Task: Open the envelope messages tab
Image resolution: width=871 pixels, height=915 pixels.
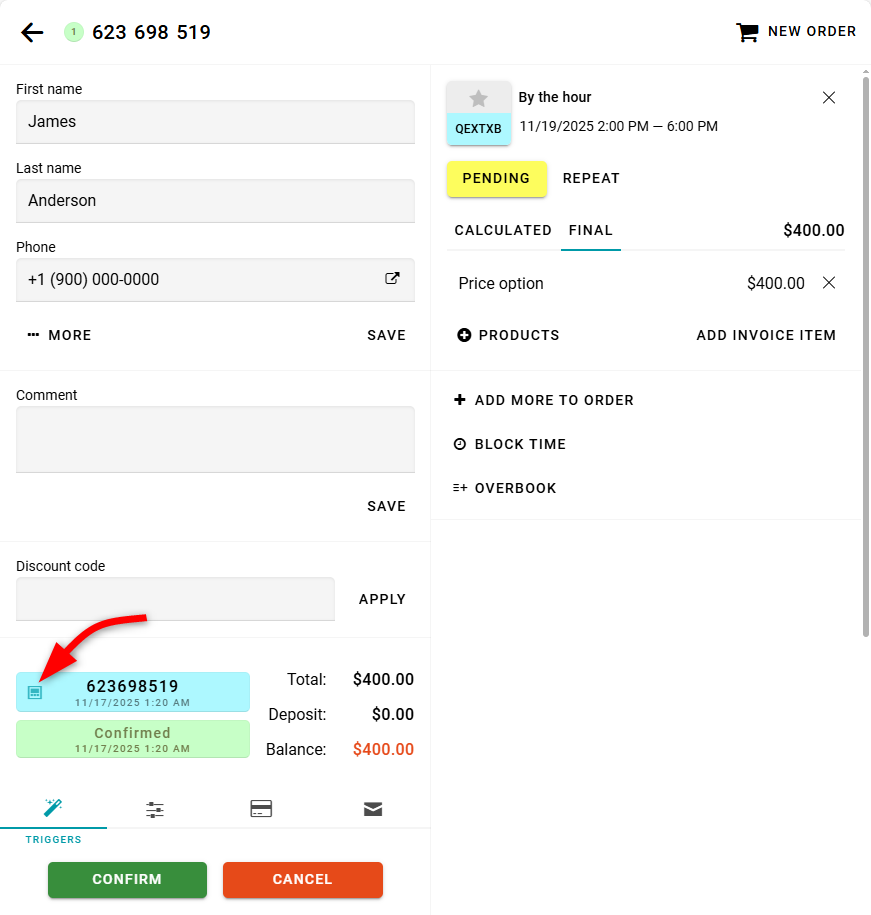Action: tap(373, 810)
